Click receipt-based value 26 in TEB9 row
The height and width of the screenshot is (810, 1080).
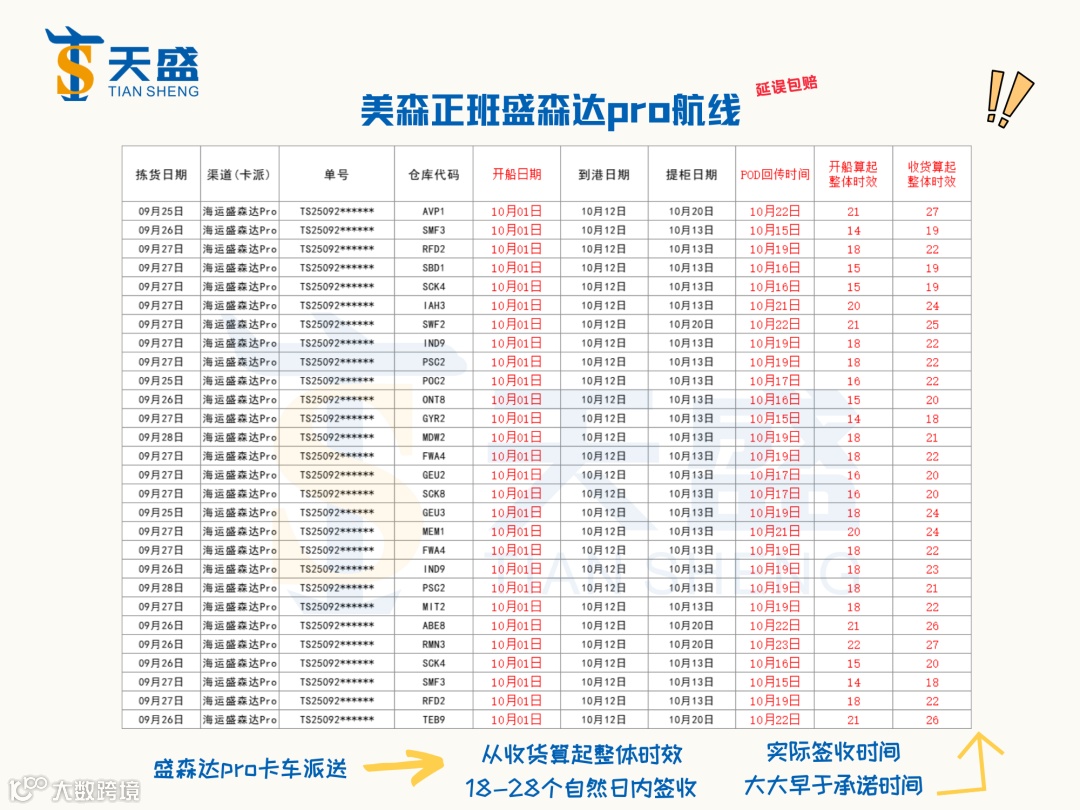pos(932,720)
